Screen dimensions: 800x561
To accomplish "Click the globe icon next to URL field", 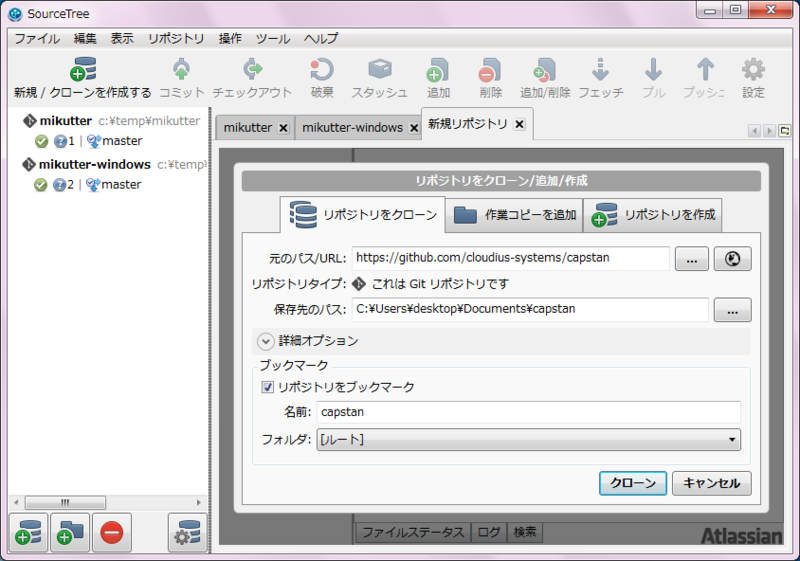I will (x=733, y=259).
